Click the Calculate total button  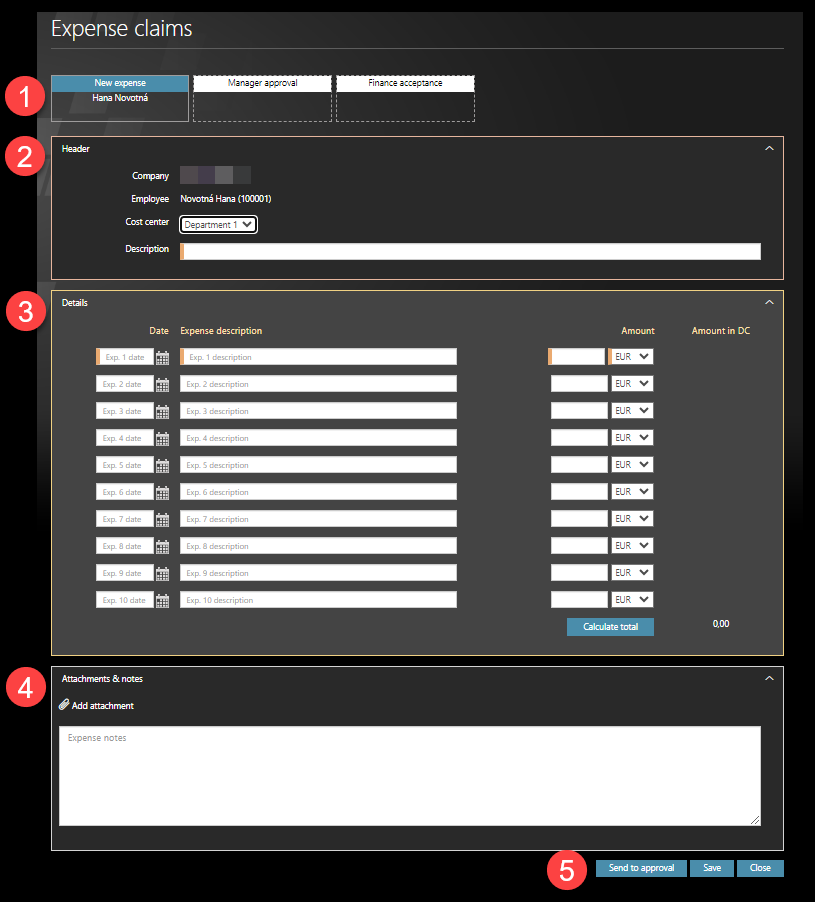610,627
